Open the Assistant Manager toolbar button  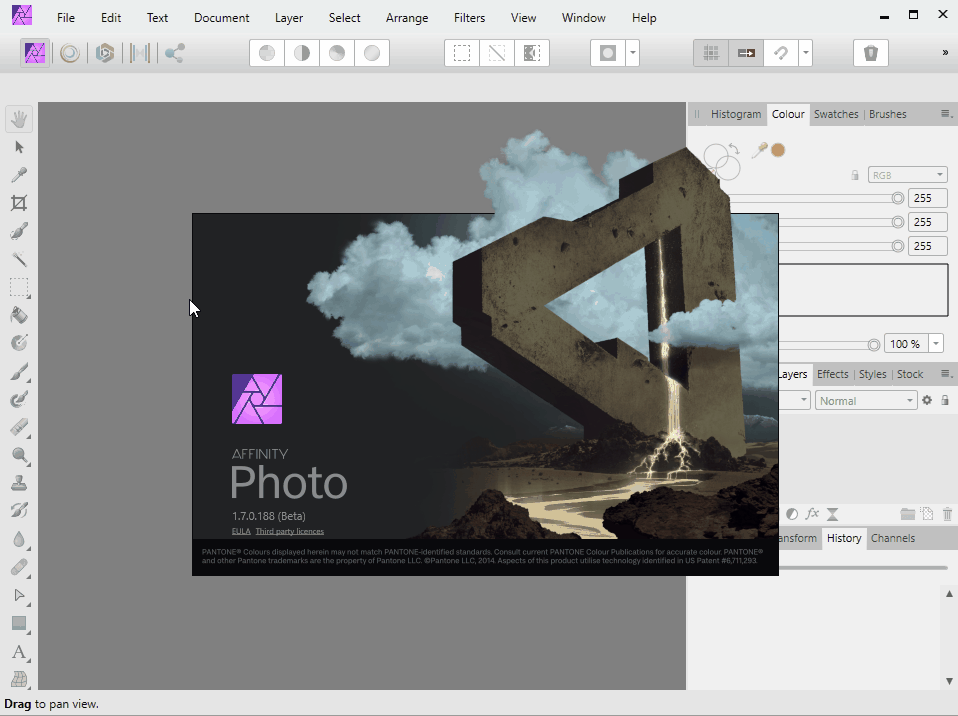click(x=871, y=53)
